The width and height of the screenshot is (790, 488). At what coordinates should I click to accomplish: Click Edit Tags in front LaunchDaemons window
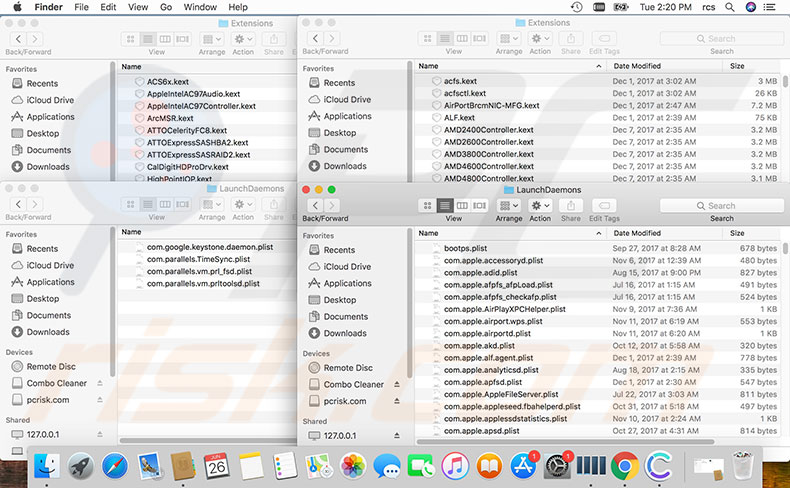[604, 205]
